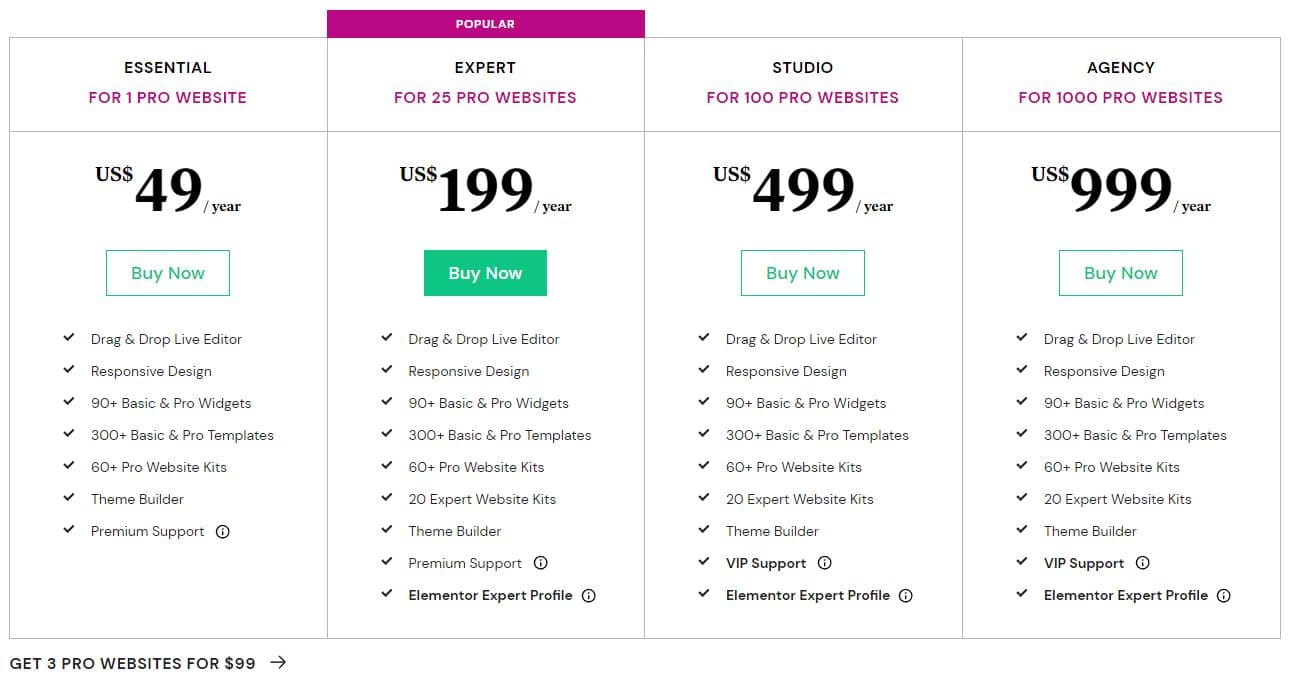Viewport: 1294px width, 681px height.
Task: Click info icon beside Essential Premium Support
Action: pyautogui.click(x=223, y=532)
